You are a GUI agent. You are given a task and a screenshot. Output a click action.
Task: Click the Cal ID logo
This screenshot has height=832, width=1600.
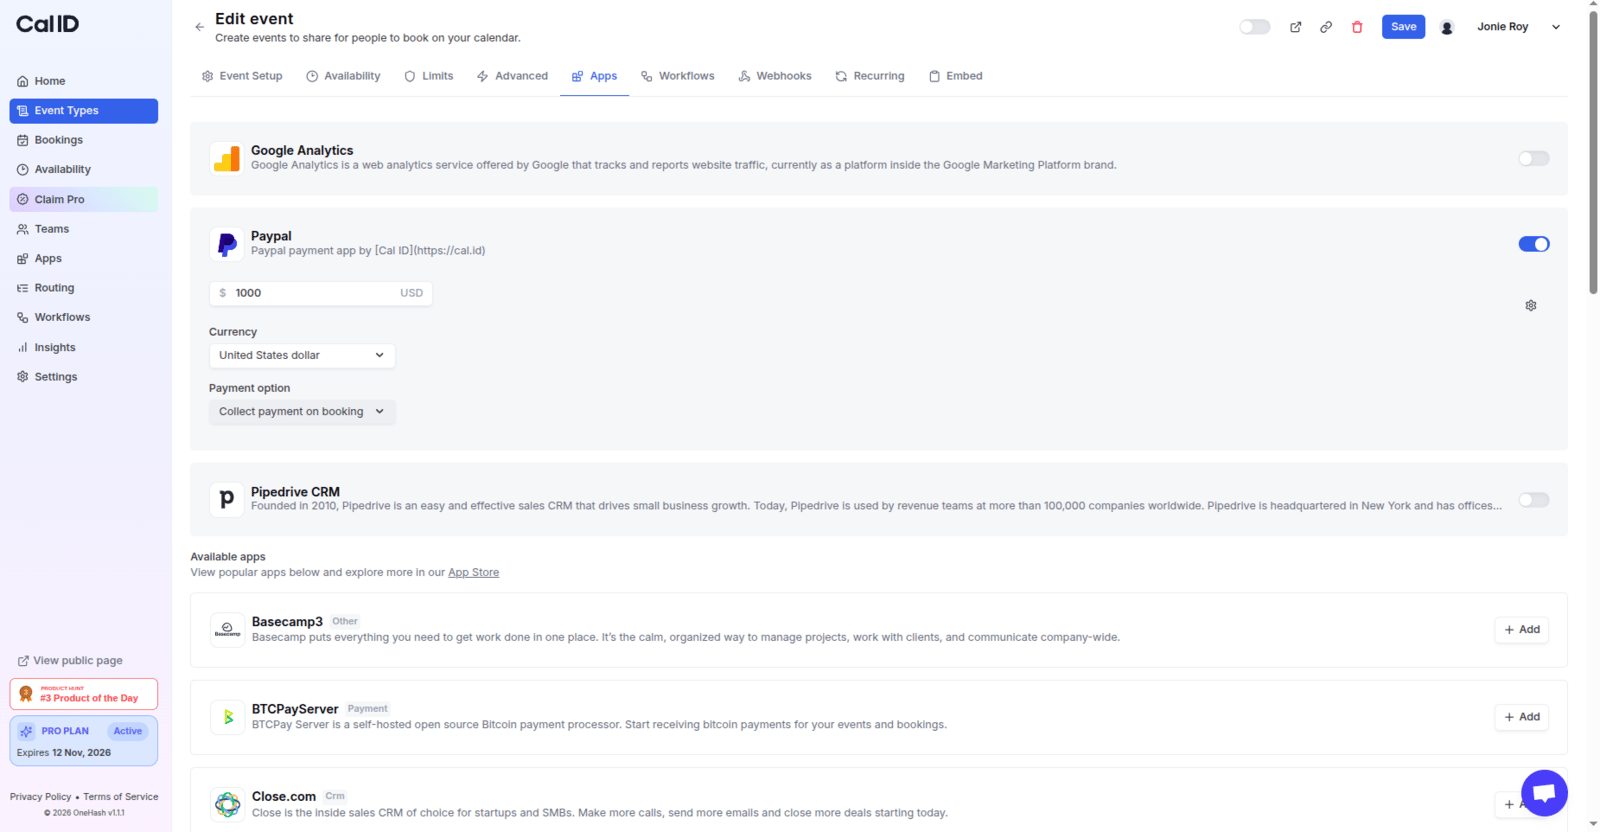point(47,24)
